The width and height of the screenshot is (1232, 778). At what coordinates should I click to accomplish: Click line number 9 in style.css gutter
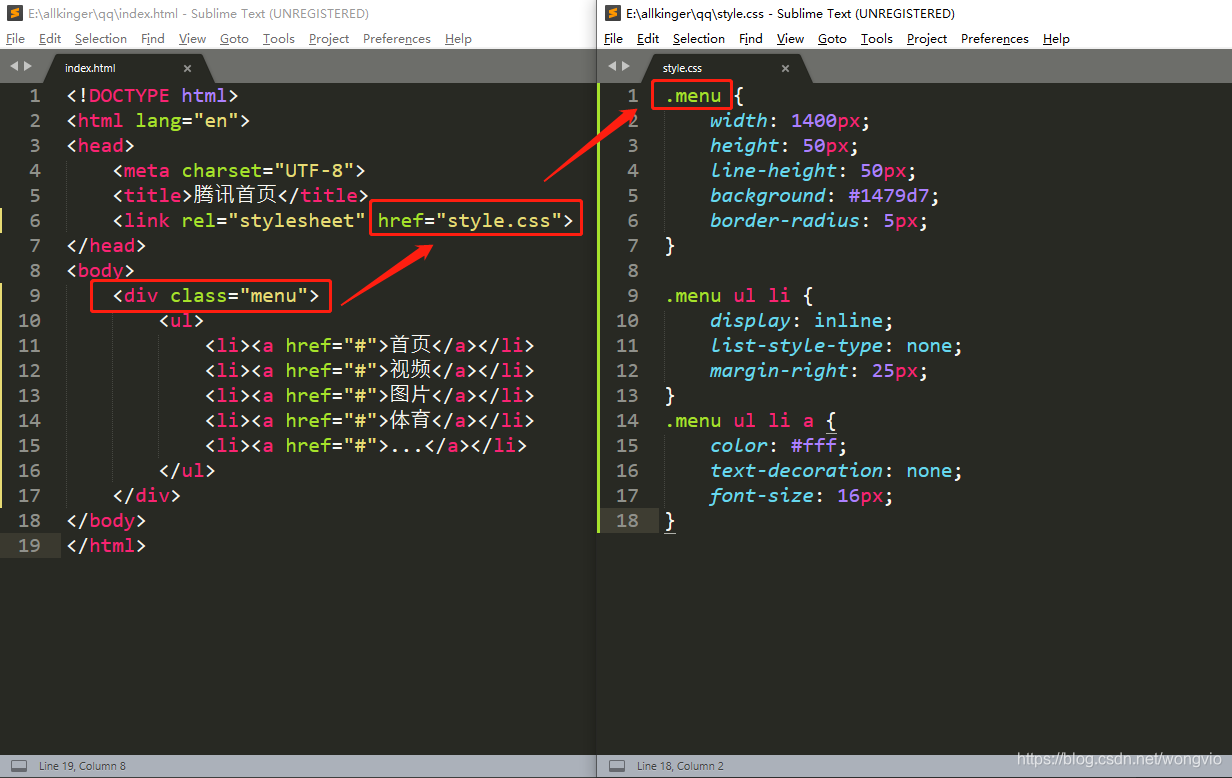tap(632, 296)
